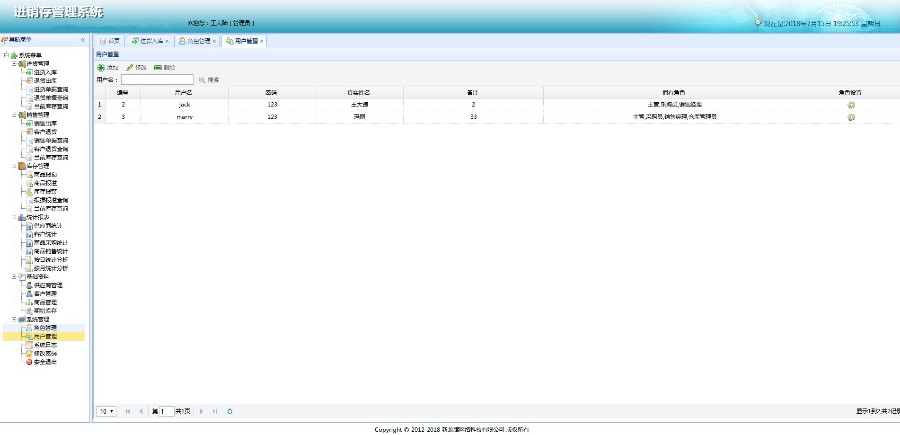This screenshot has height=435, width=900.
Task: Open 供应商统计 report
Action: click(x=48, y=226)
